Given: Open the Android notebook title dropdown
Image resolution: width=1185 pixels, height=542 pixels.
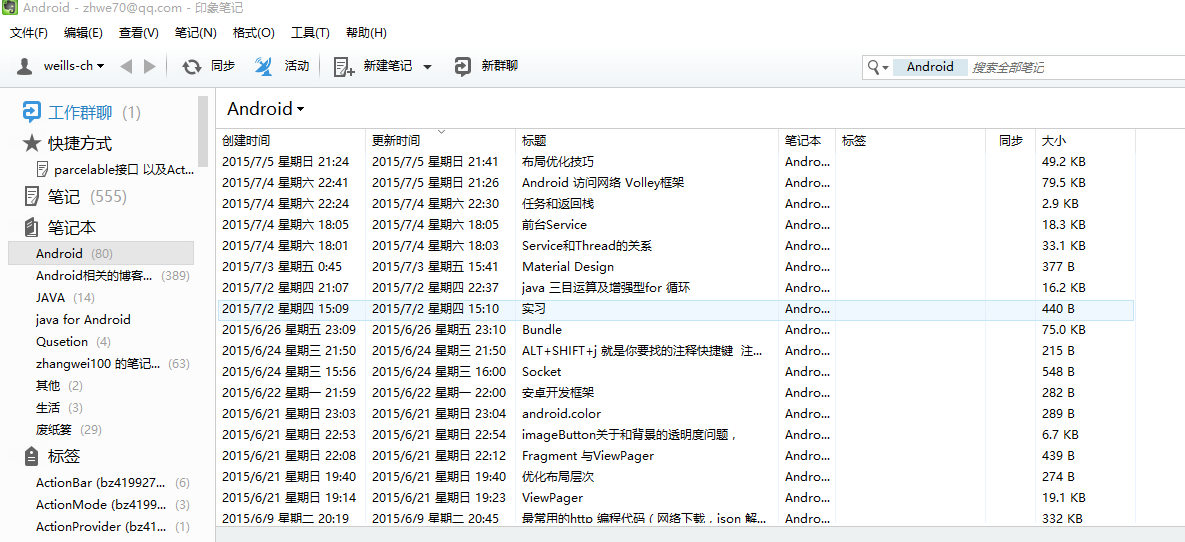Looking at the screenshot, I should tap(266, 109).
